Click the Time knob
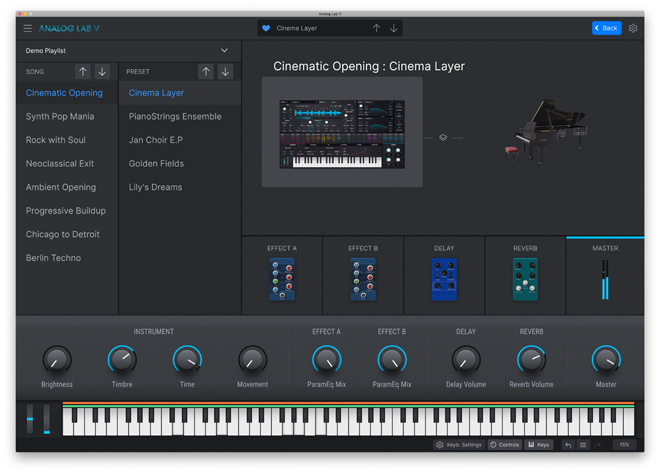This screenshot has height=473, width=660. point(187,360)
